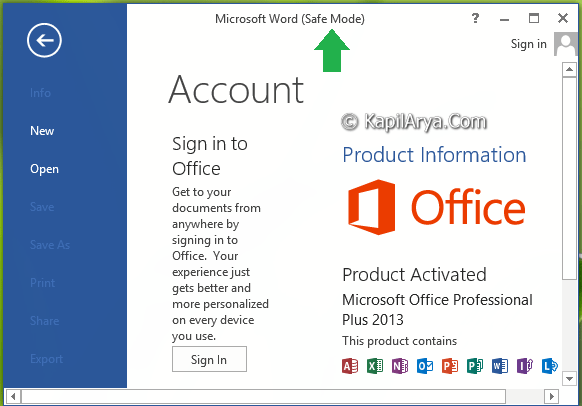Click the Sign In button
Viewport: 582px width, 406px height.
[209, 359]
